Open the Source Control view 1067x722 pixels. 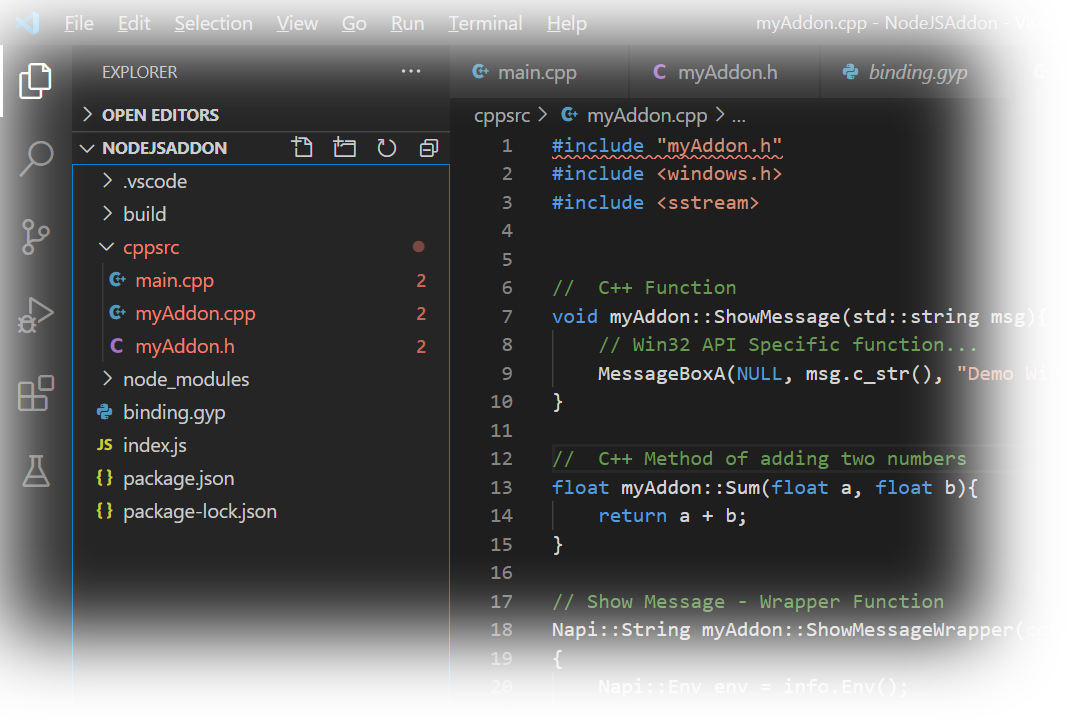[x=36, y=237]
